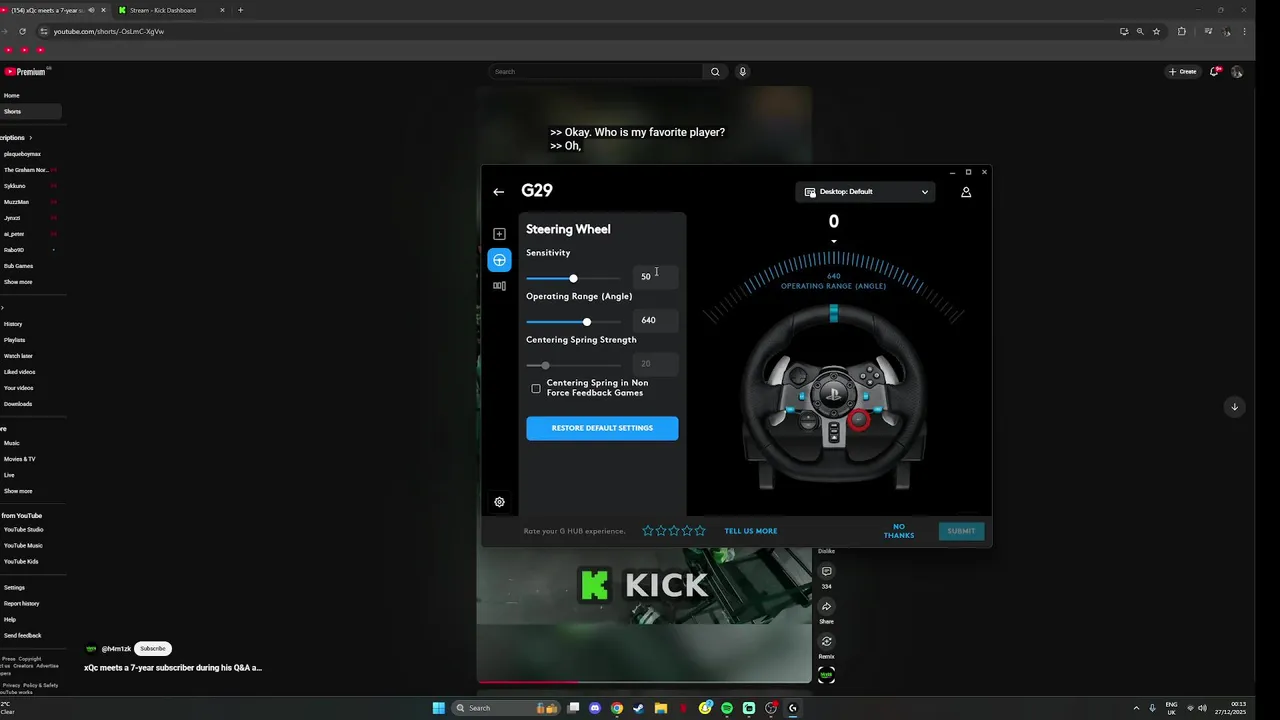The image size is (1280, 720).
Task: Rate G HUB one star
Action: [648, 531]
